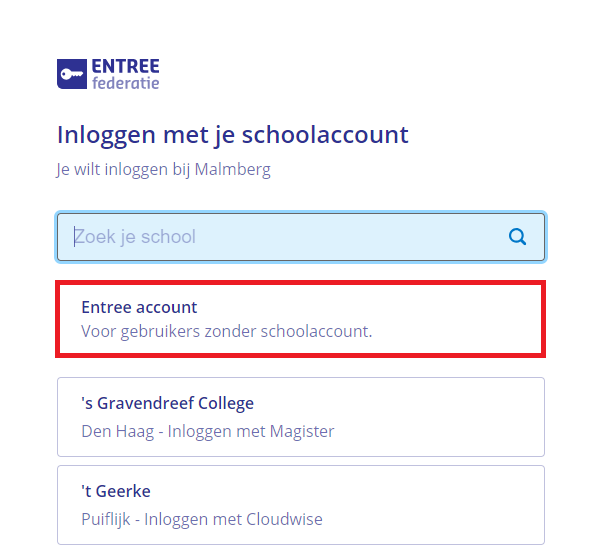Click the 'federatie' word in the logo
Screen dimensions: 602x552
pyautogui.click(x=126, y=83)
